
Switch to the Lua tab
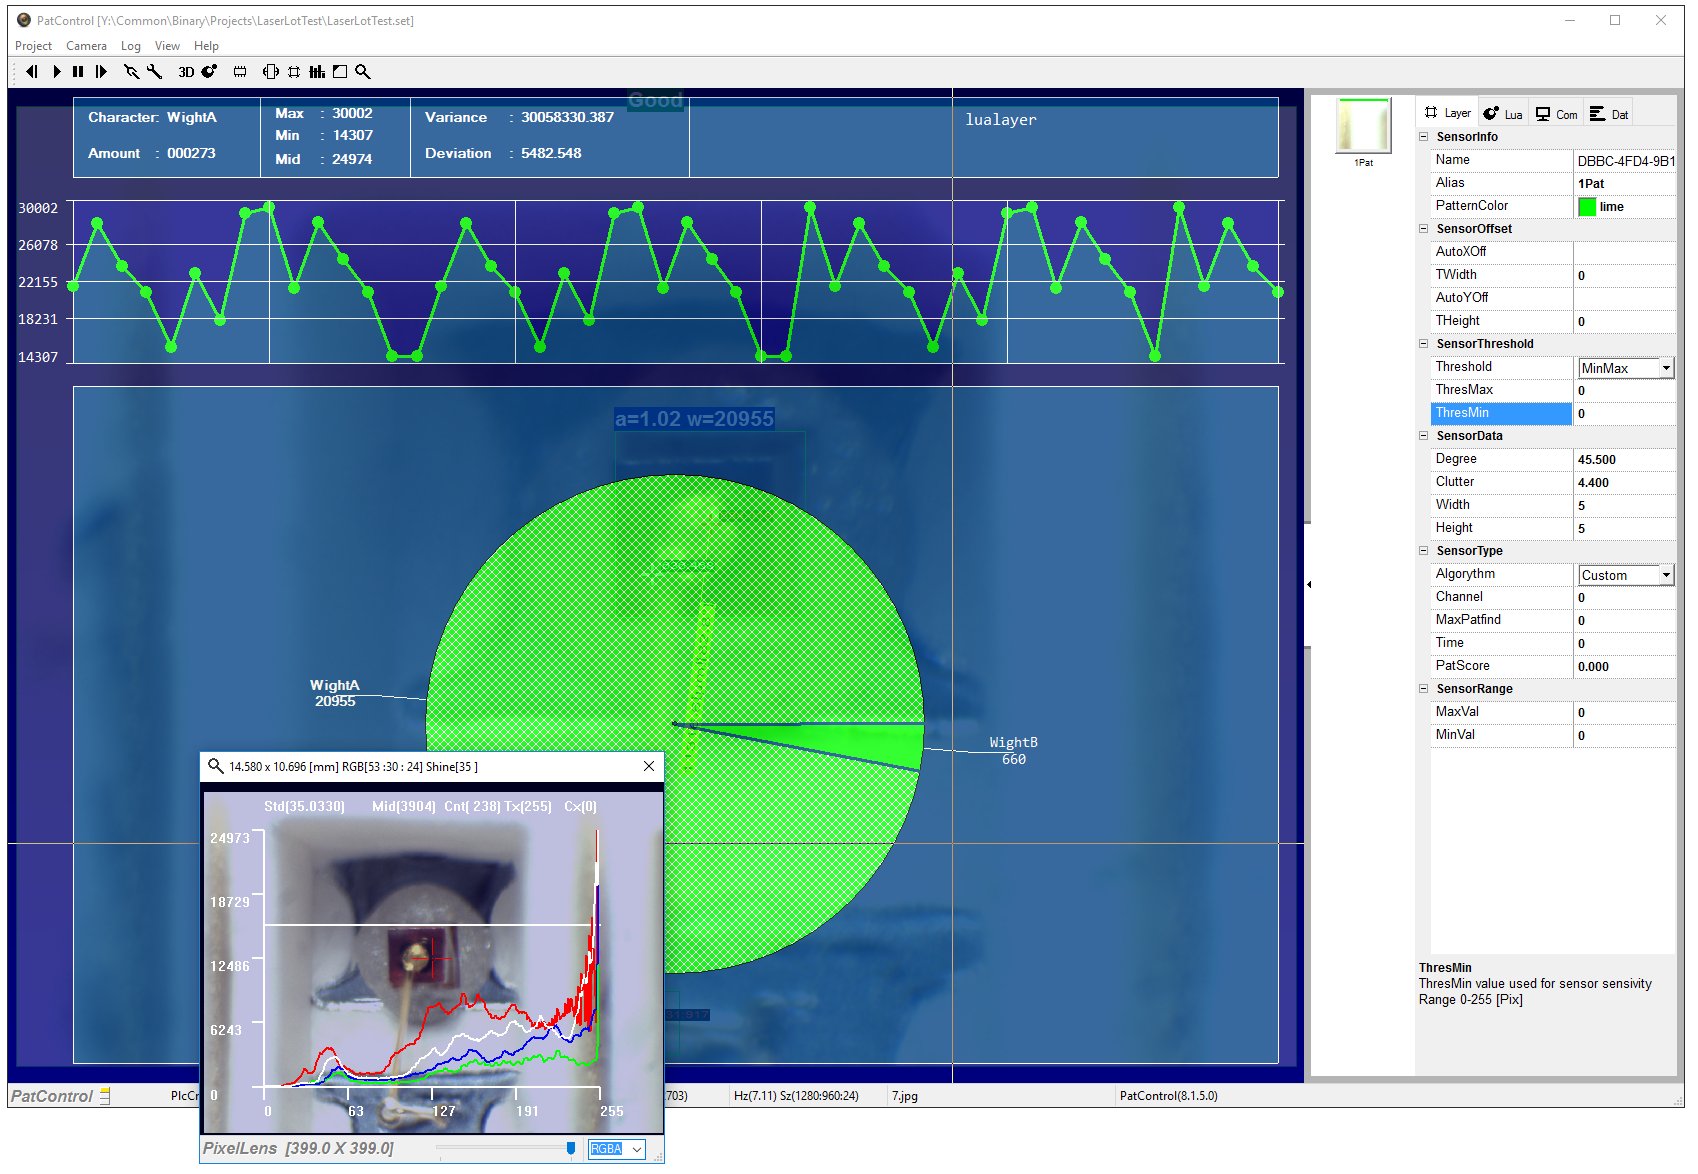[x=1503, y=114]
